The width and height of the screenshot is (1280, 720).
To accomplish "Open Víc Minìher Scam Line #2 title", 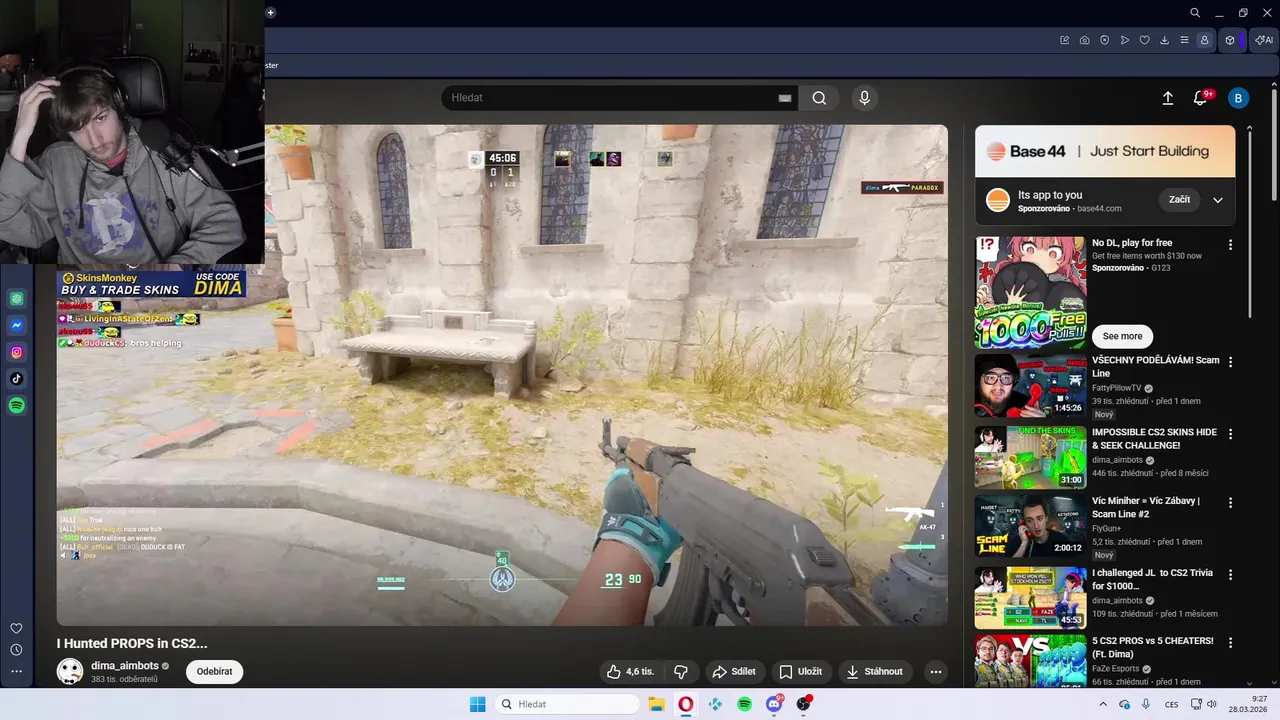I will tap(1146, 507).
